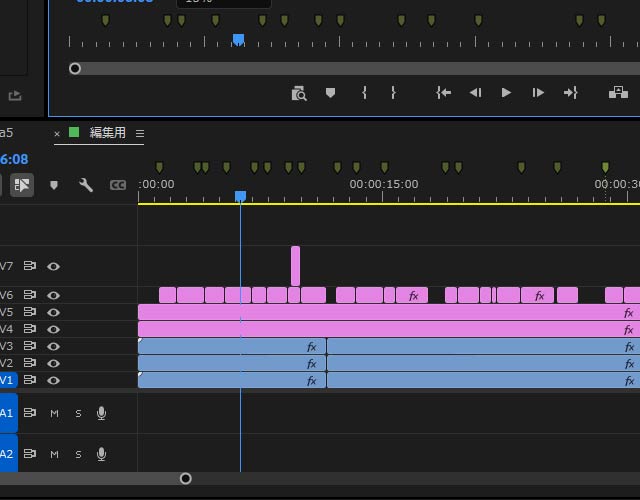Screen dimensions: 640x500
Task: Click the Lift/Extract icon in monitor
Action: point(618,92)
